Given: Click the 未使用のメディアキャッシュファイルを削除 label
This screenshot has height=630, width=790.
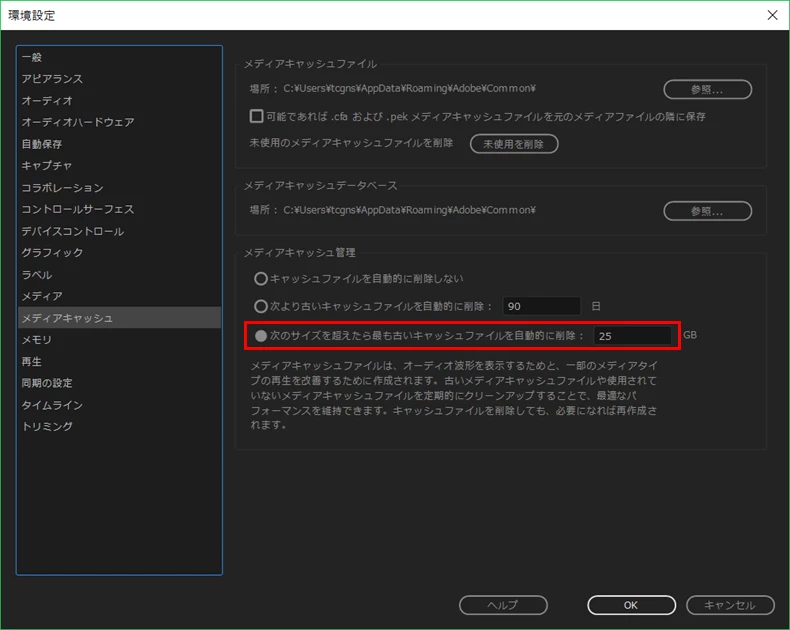Looking at the screenshot, I should [x=351, y=143].
